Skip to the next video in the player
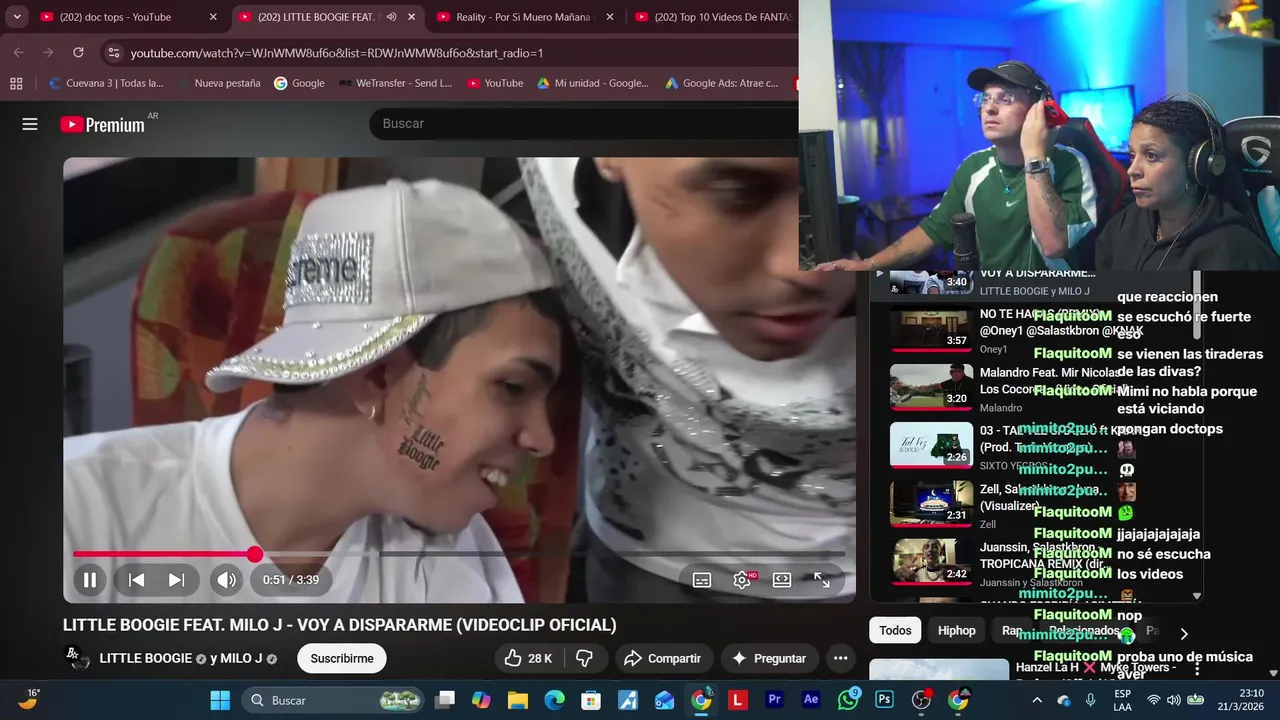 click(x=176, y=580)
